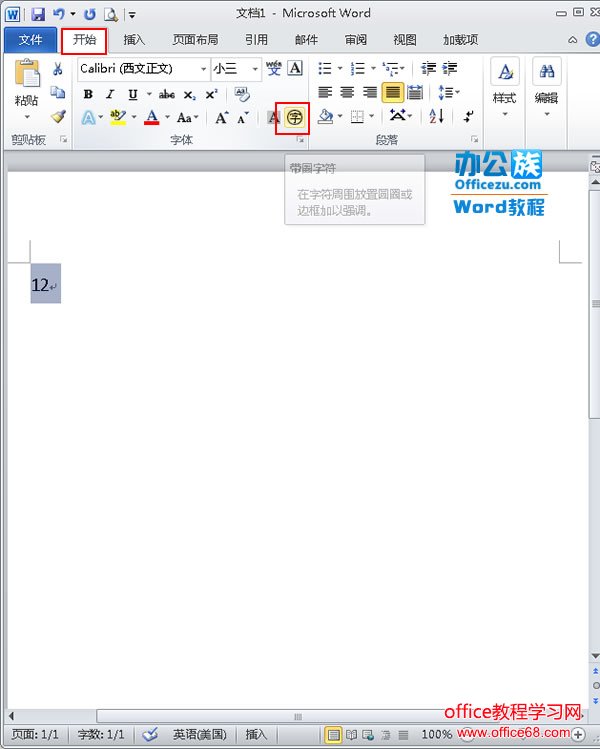This screenshot has width=600, height=749.
Task: Switch to Print Layout view
Action: (333, 734)
